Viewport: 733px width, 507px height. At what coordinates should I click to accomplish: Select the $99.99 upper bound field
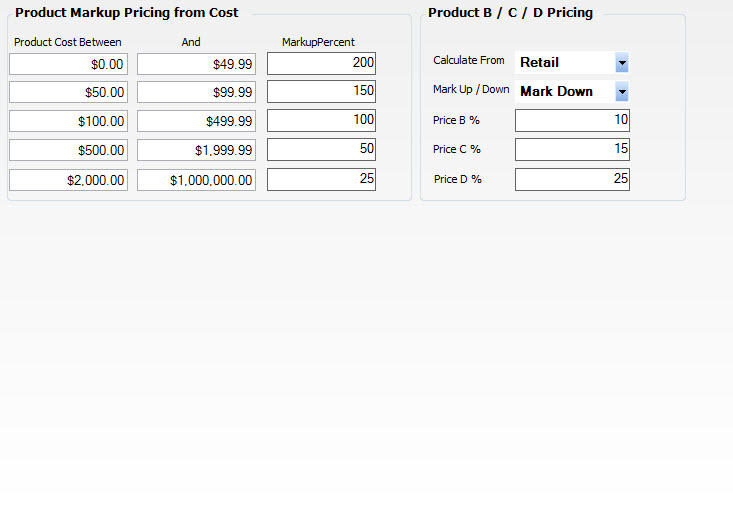coord(196,92)
